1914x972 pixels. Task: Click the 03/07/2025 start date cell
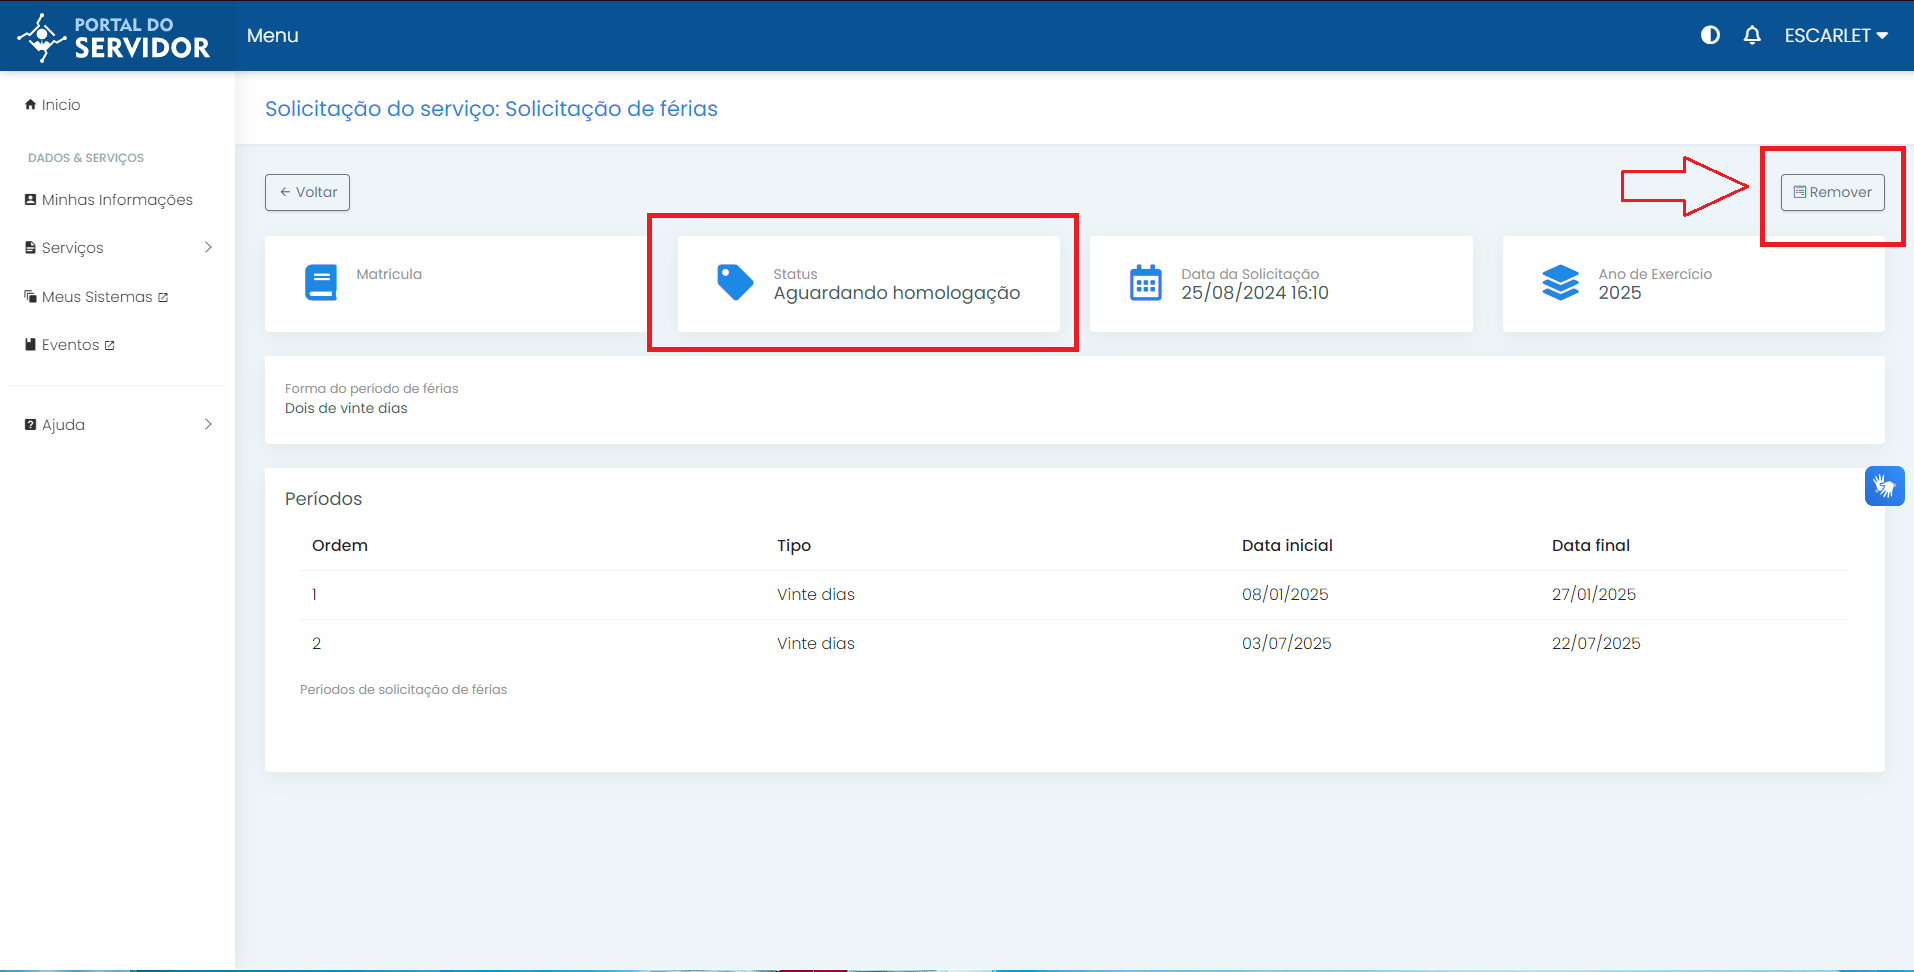pos(1287,643)
